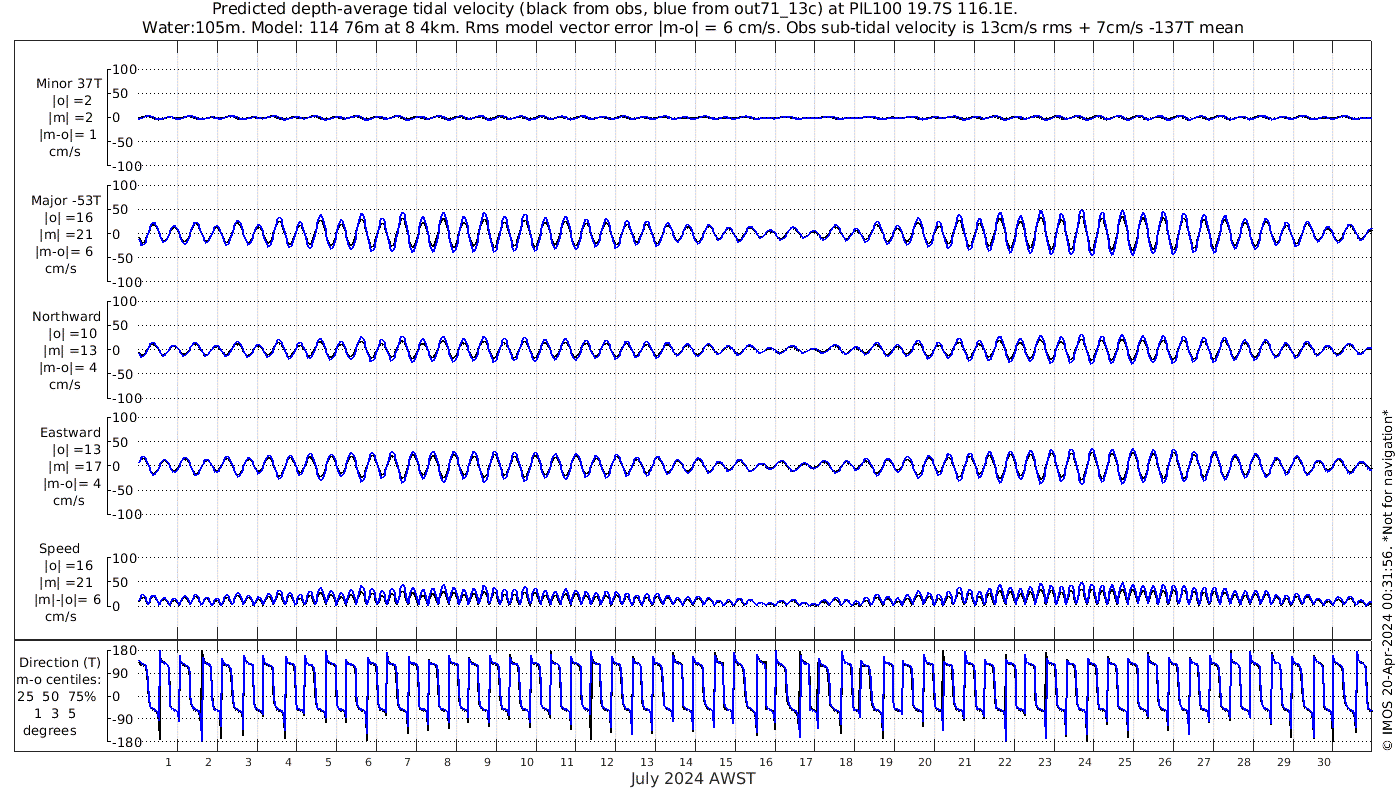Click the '1 3 5' centile values text

(x=56, y=713)
